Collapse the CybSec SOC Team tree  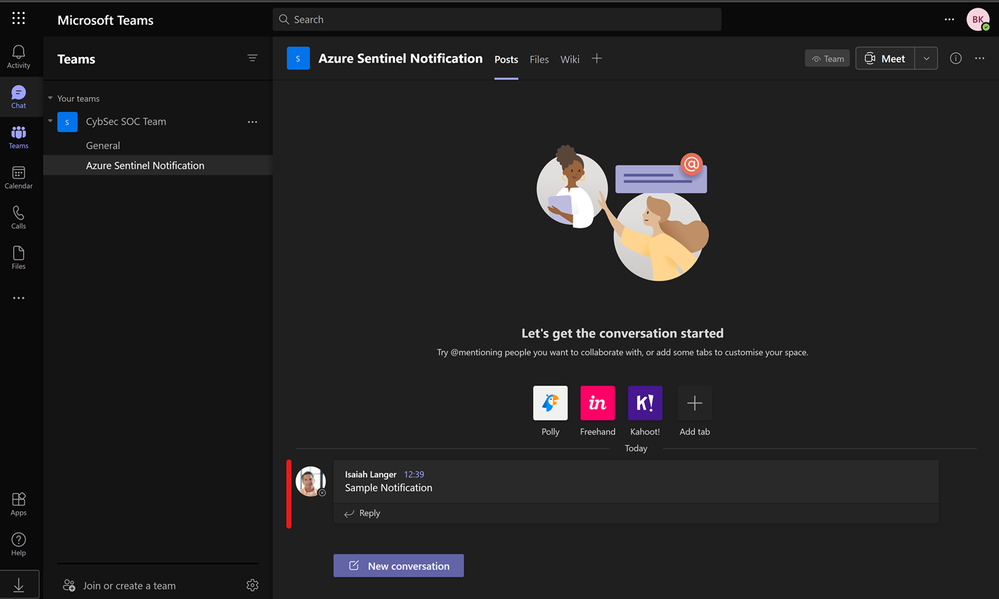pyautogui.click(x=50, y=121)
